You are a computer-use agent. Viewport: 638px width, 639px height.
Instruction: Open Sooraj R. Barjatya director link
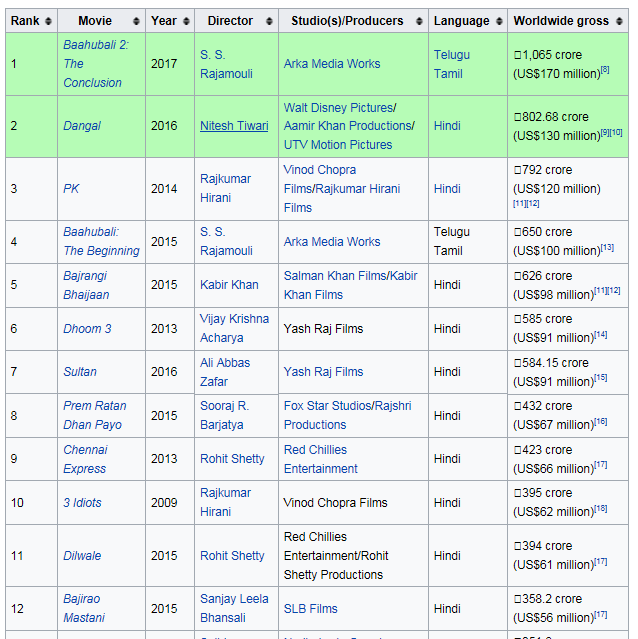click(x=224, y=415)
